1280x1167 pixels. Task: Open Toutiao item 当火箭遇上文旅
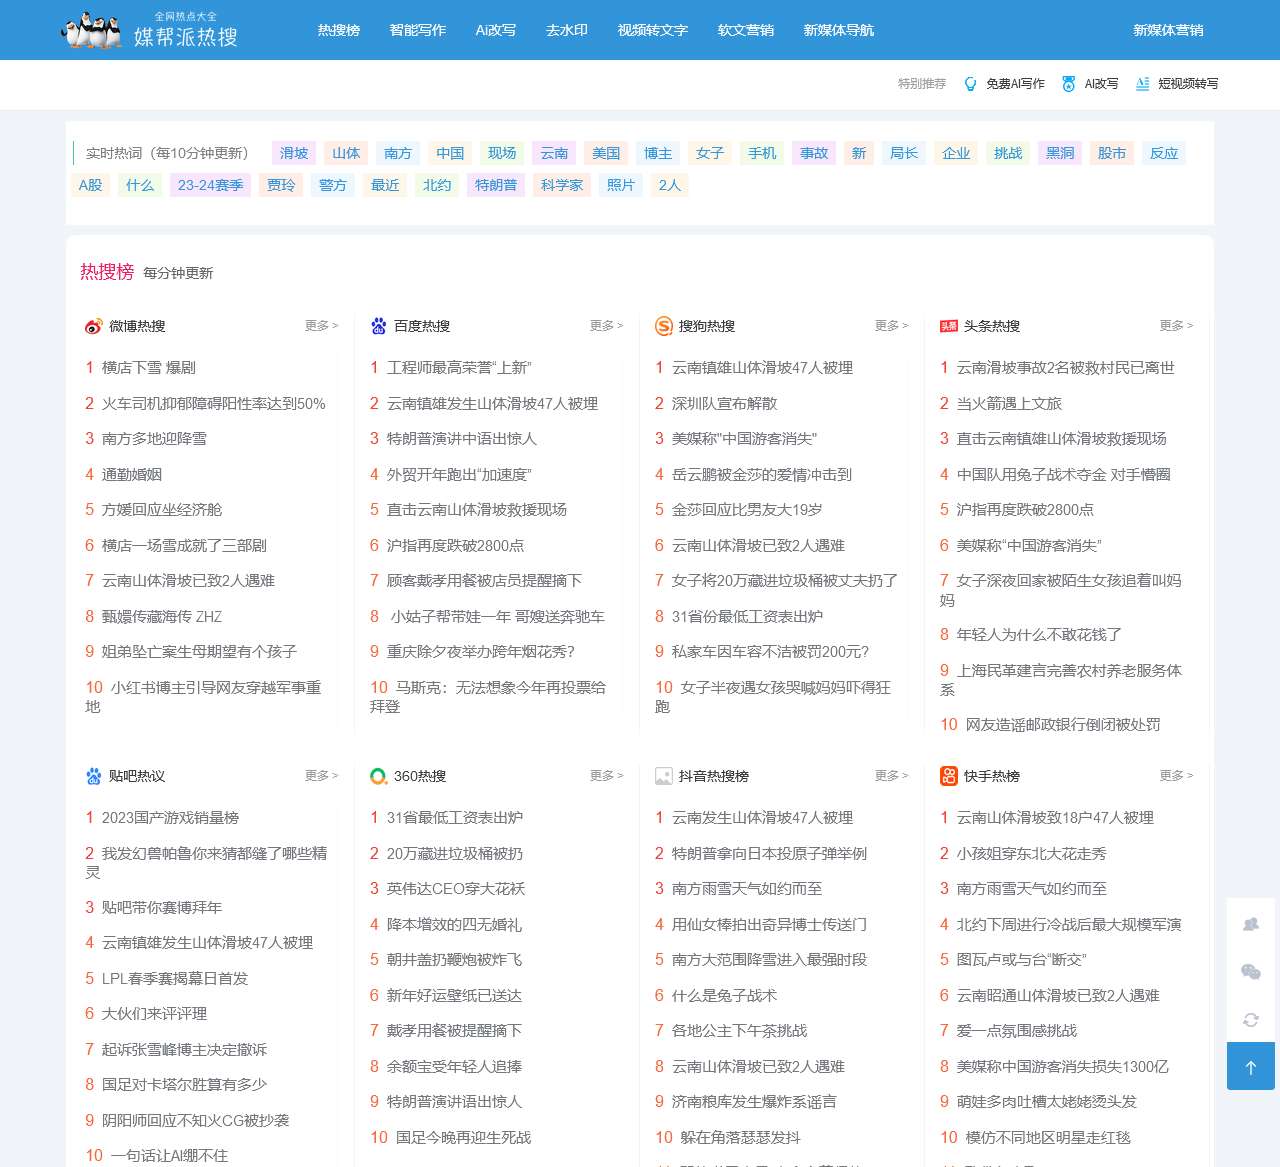click(1009, 404)
